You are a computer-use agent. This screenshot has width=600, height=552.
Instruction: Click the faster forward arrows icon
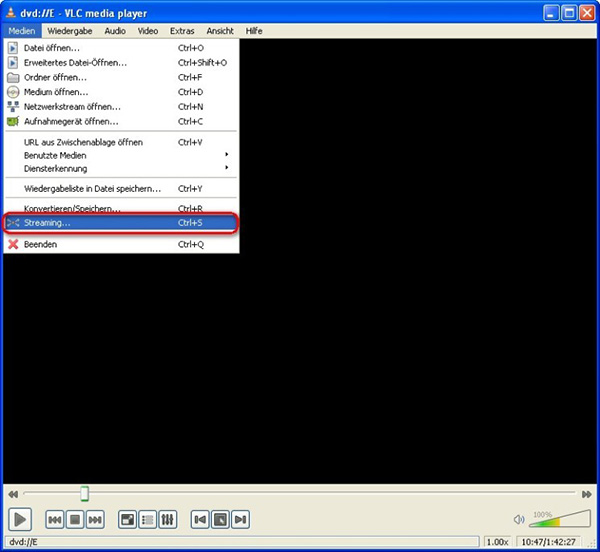click(x=587, y=494)
